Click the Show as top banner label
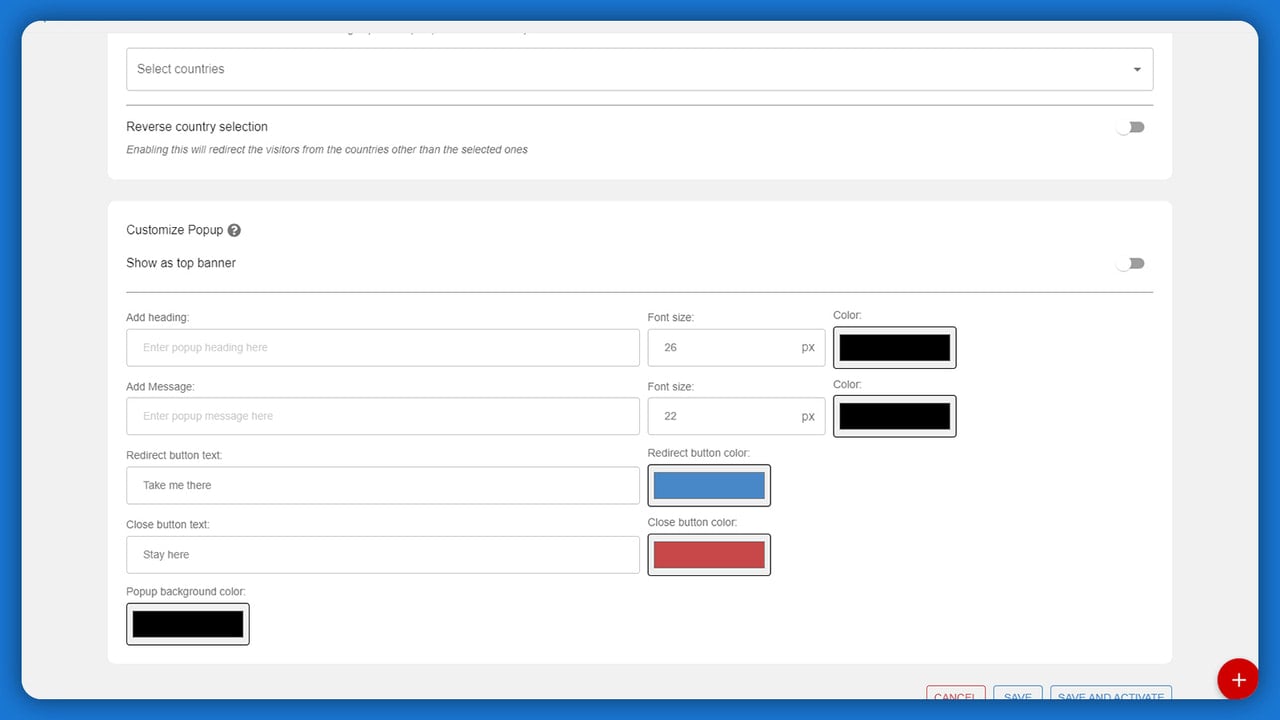Image resolution: width=1280 pixels, height=720 pixels. (x=181, y=263)
